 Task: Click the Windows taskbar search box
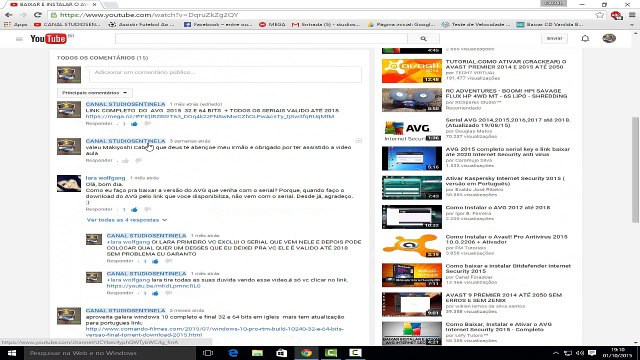pyautogui.click(x=110, y=353)
